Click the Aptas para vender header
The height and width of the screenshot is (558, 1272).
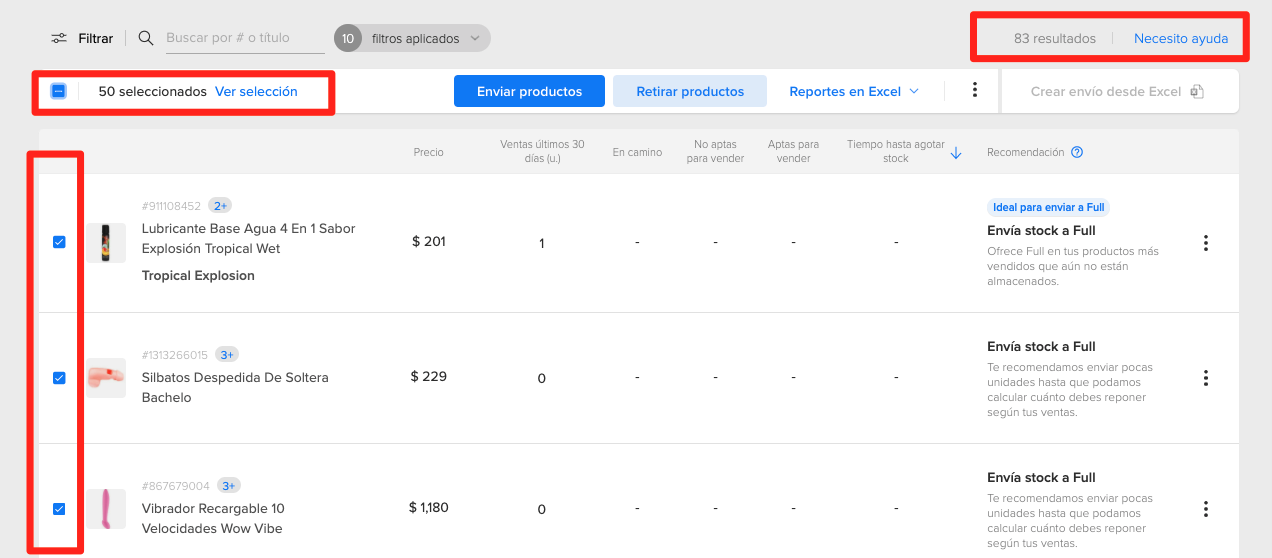(793, 151)
